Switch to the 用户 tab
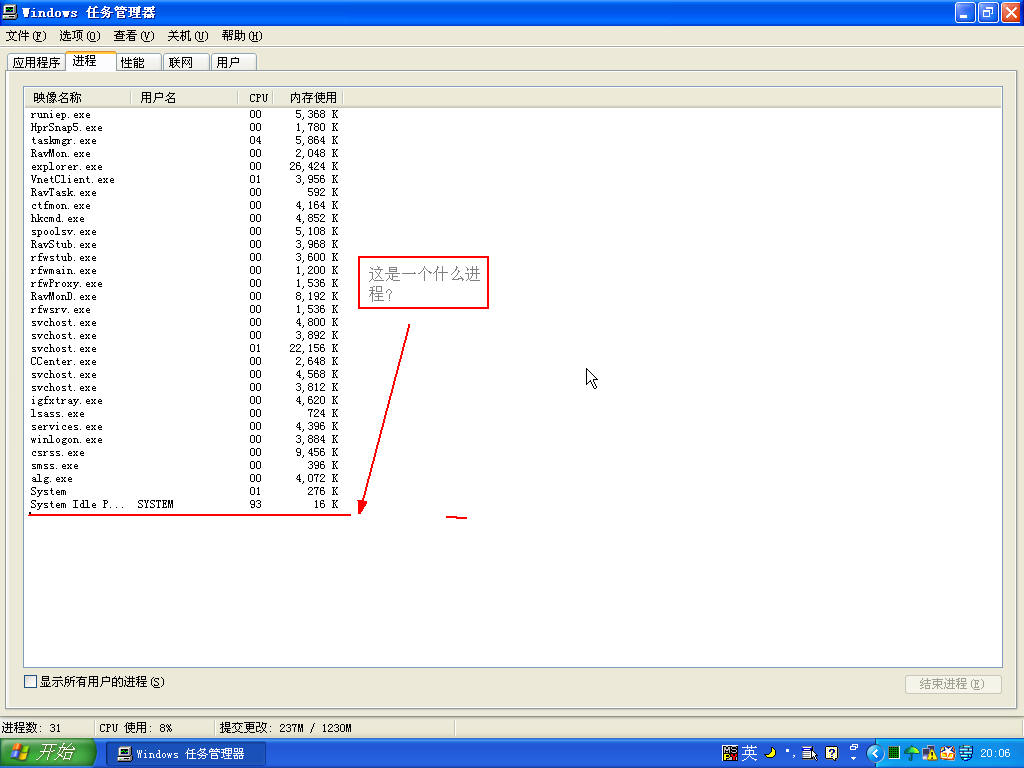 (234, 62)
